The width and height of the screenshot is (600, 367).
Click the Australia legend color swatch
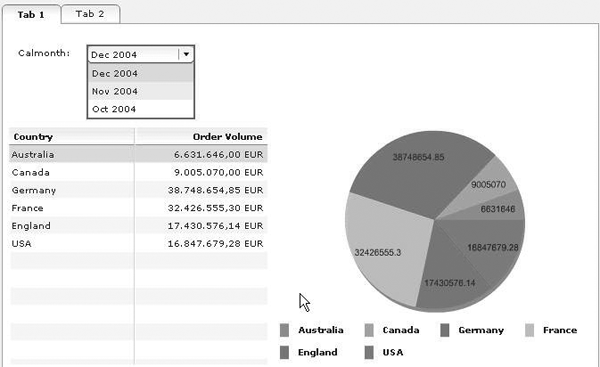(284, 330)
